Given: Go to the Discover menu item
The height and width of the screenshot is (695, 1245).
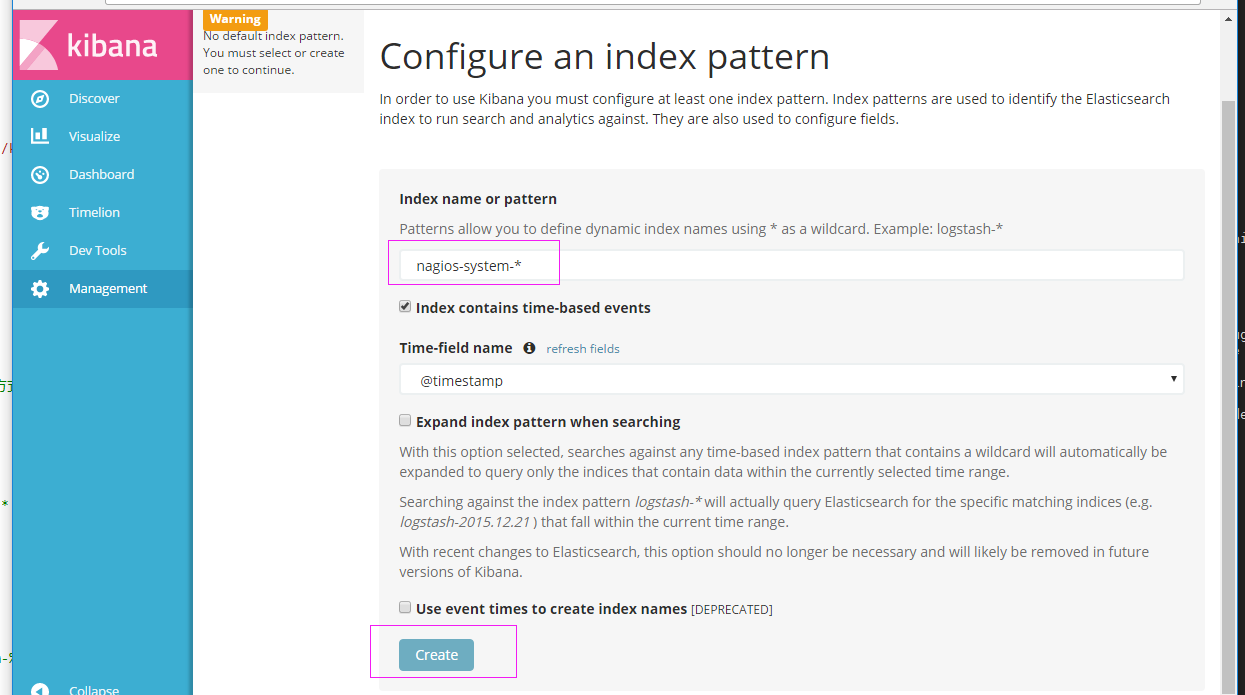Looking at the screenshot, I should pos(94,99).
